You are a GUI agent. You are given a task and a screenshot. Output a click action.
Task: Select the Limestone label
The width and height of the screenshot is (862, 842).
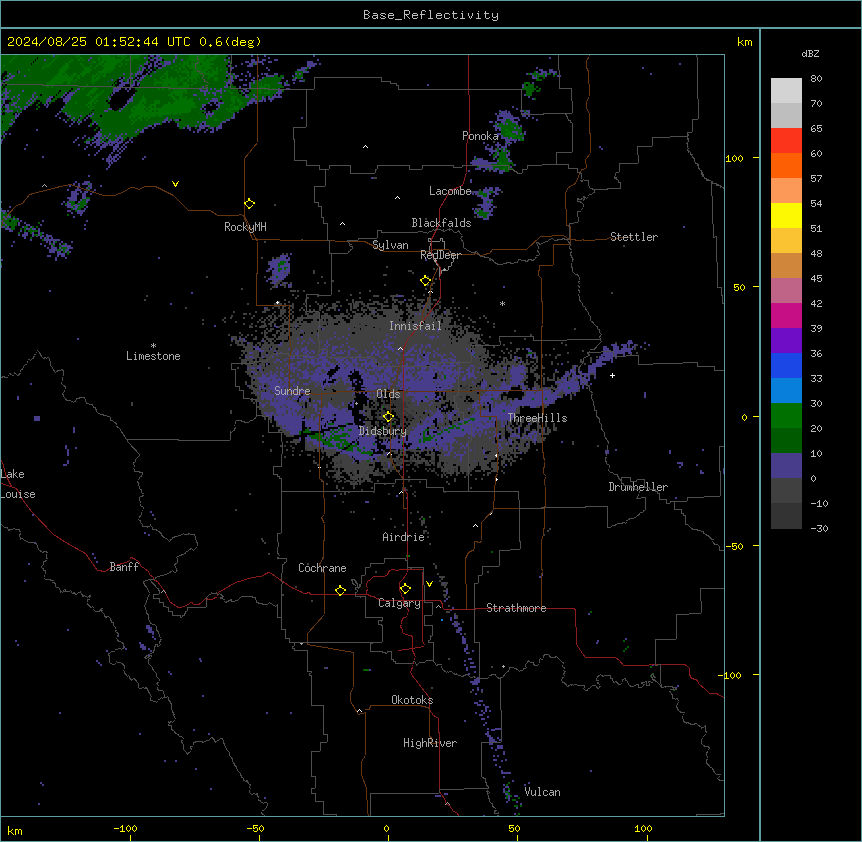(x=153, y=356)
